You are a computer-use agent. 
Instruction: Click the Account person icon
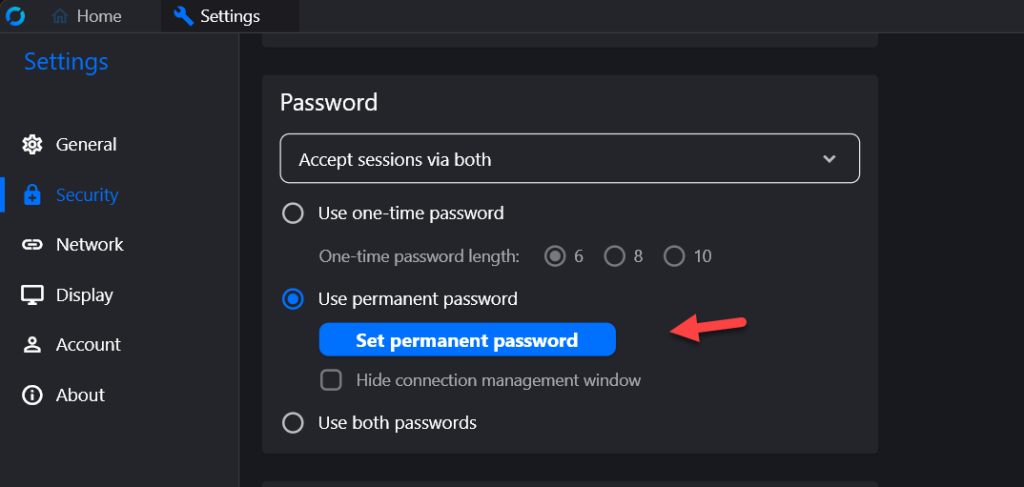pyautogui.click(x=32, y=345)
